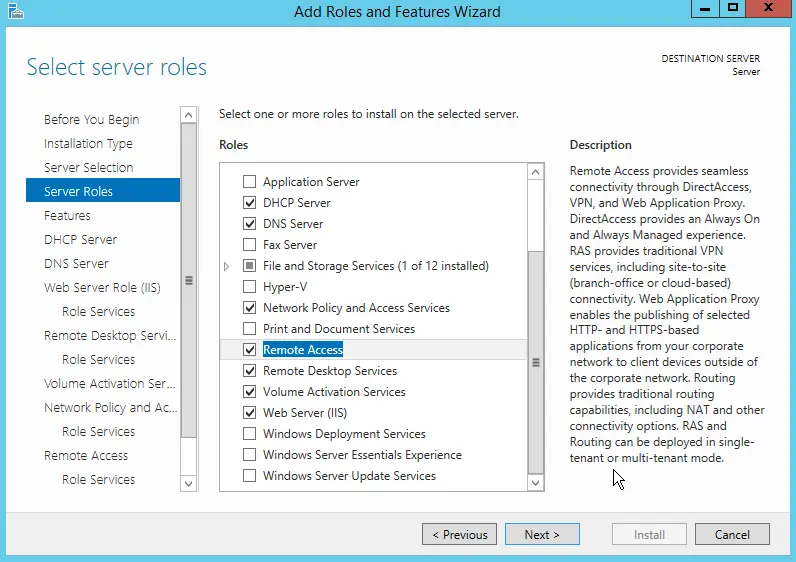Check Windows Server Update Services

250,476
